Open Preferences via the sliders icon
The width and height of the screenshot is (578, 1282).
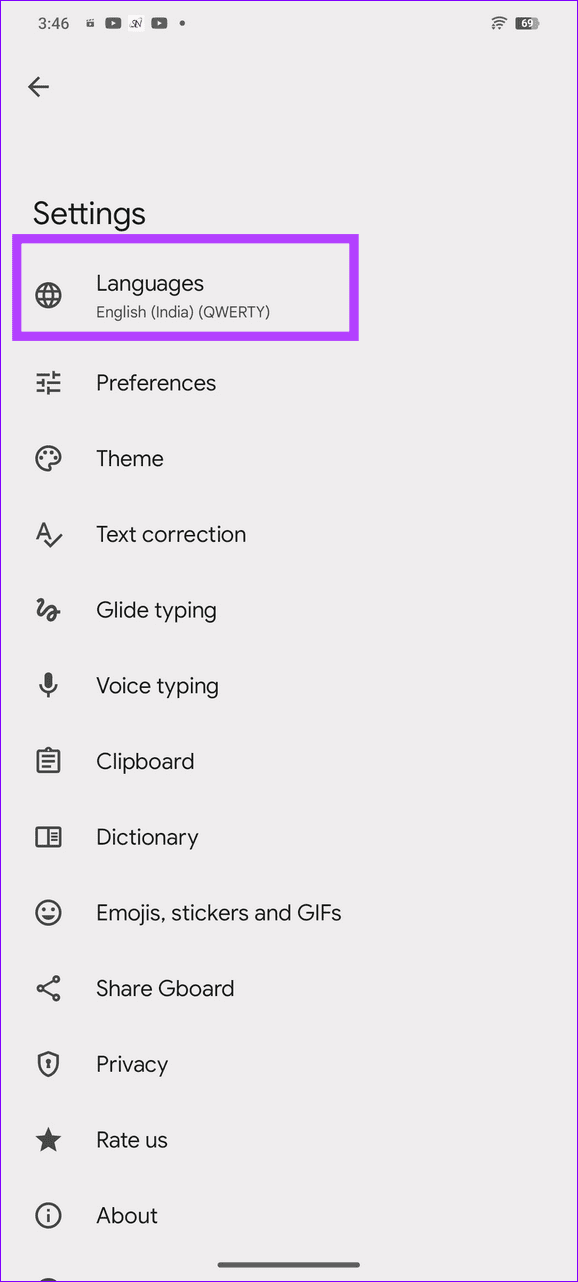[48, 382]
